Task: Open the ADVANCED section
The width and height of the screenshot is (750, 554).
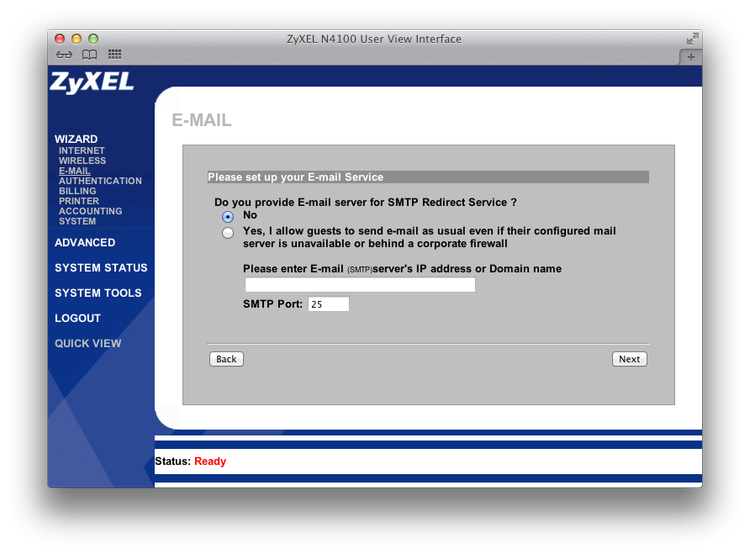Action: pos(85,243)
